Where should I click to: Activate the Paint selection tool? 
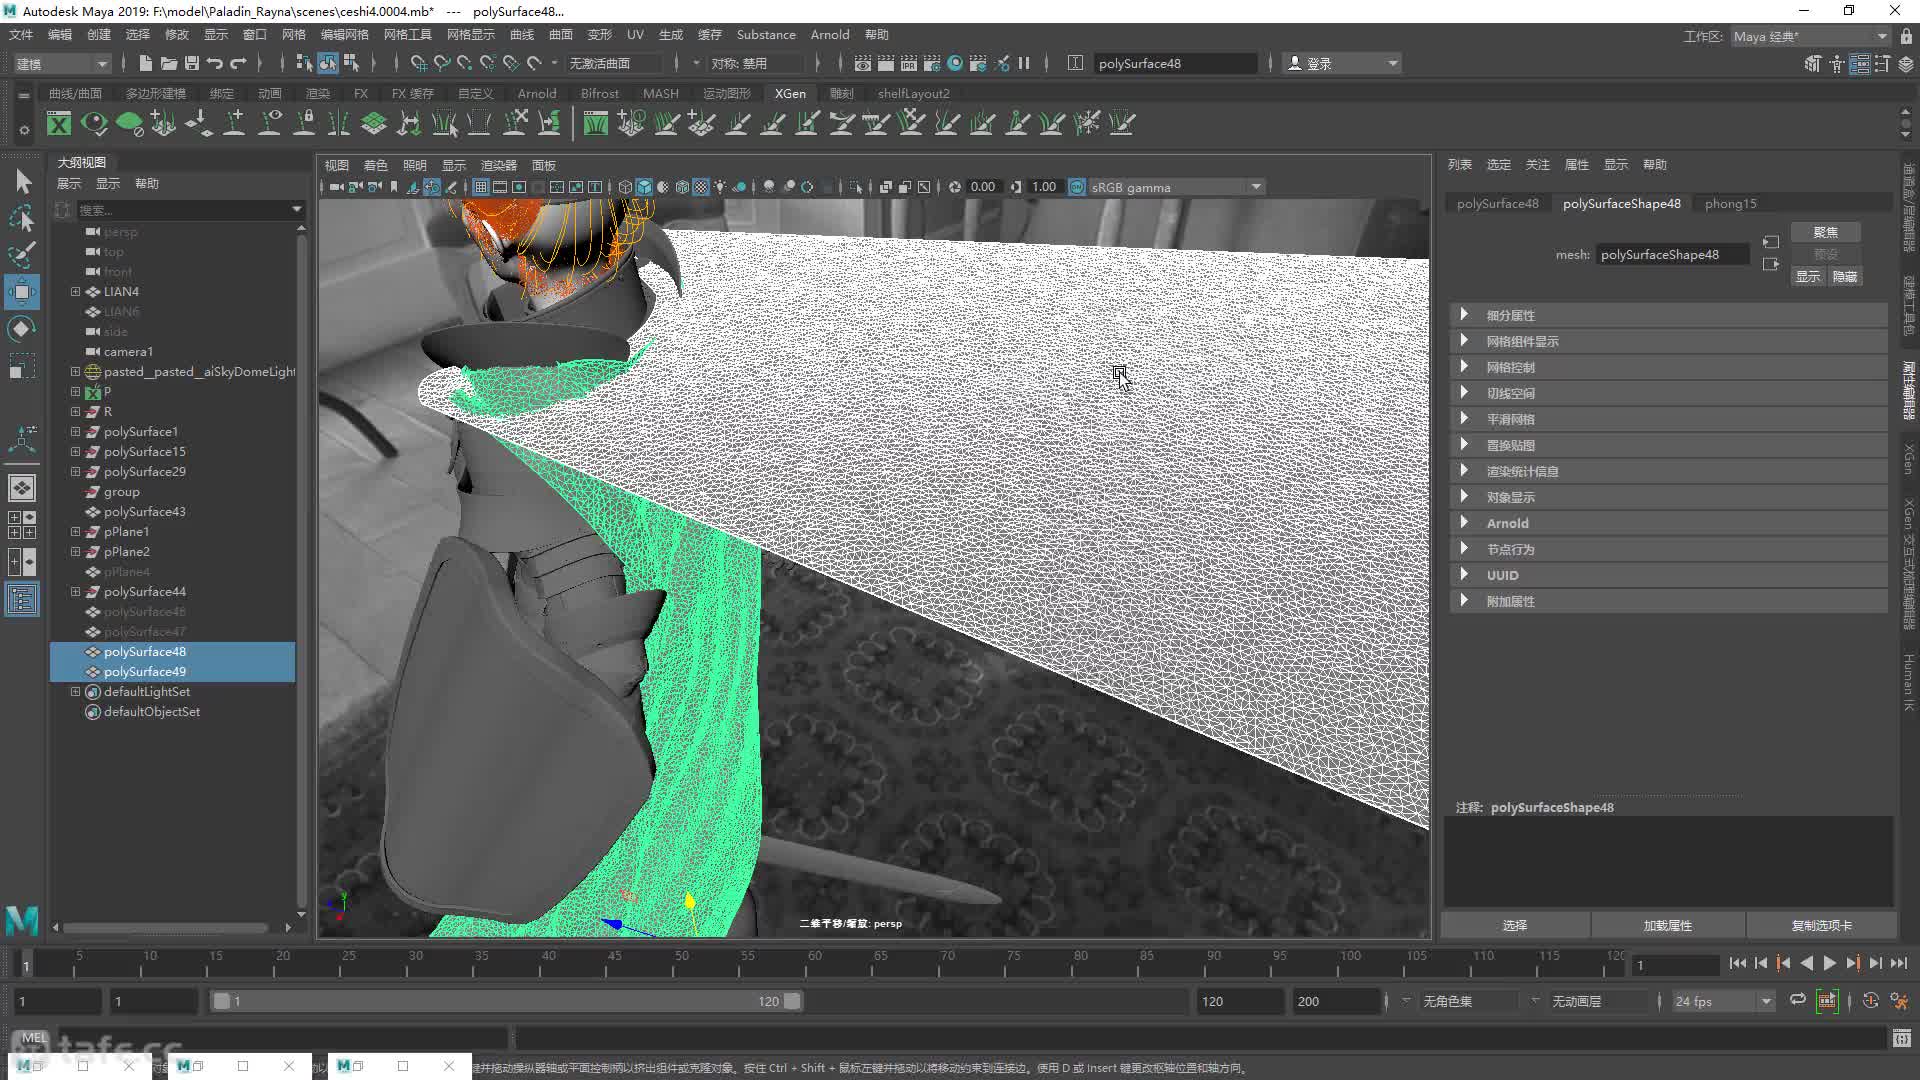coord(22,255)
